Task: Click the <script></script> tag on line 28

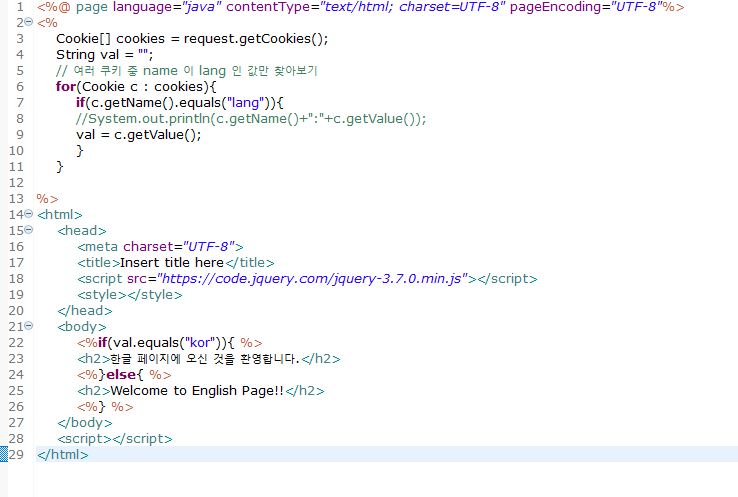Action: 115,439
